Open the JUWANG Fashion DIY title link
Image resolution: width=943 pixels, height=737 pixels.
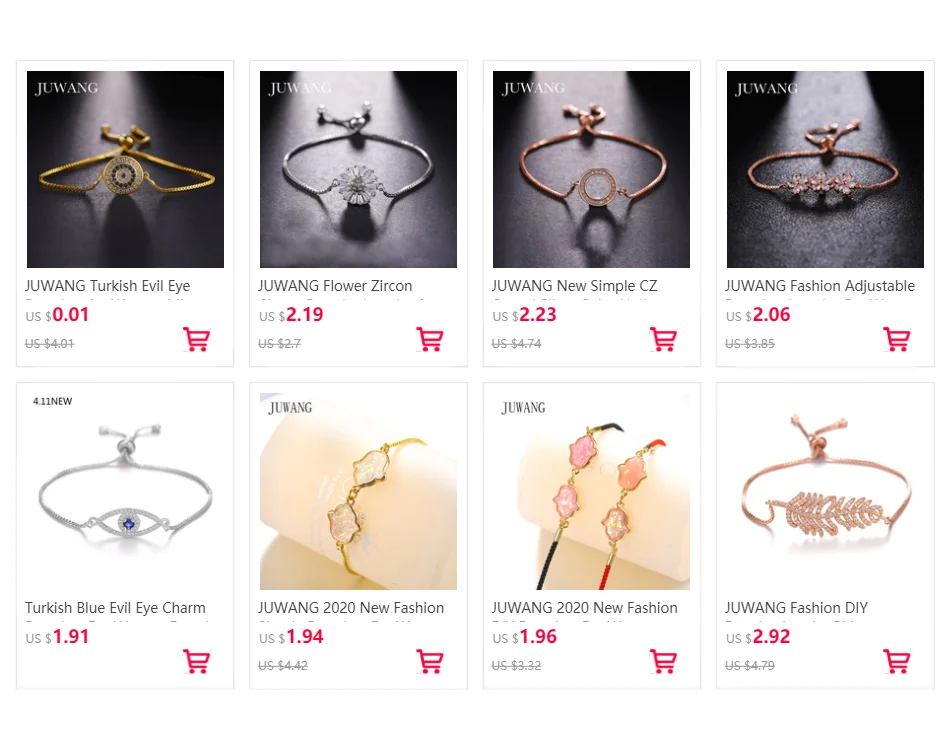pyautogui.click(x=796, y=608)
